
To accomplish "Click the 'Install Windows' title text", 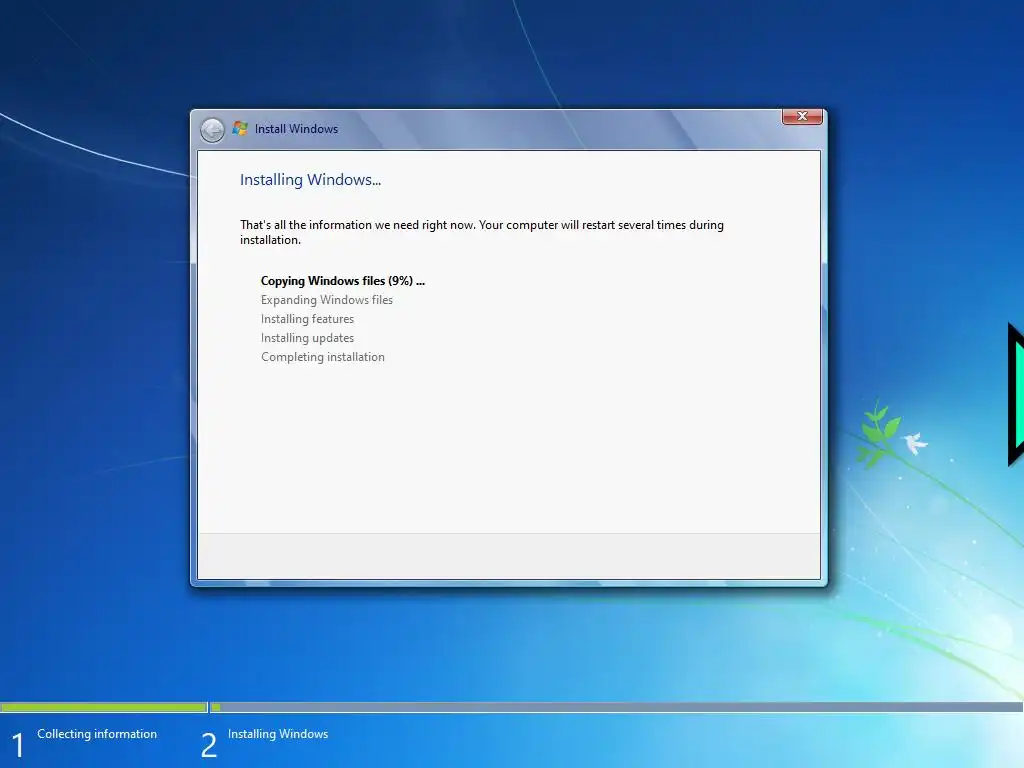I will (x=296, y=129).
